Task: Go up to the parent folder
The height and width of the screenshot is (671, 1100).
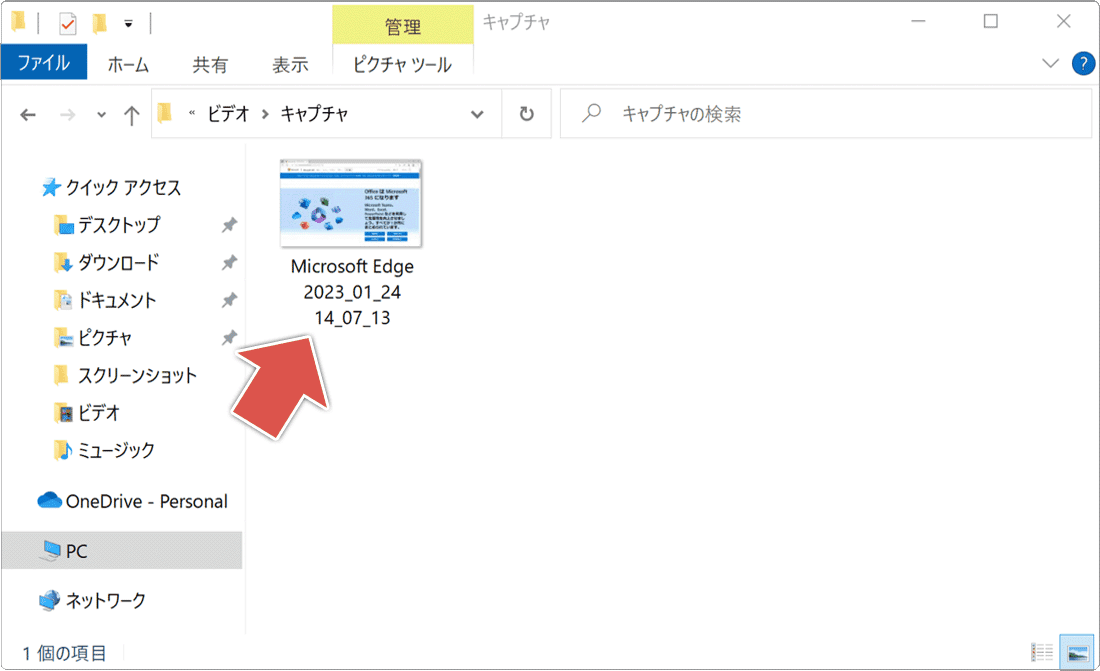Action: tap(131, 113)
